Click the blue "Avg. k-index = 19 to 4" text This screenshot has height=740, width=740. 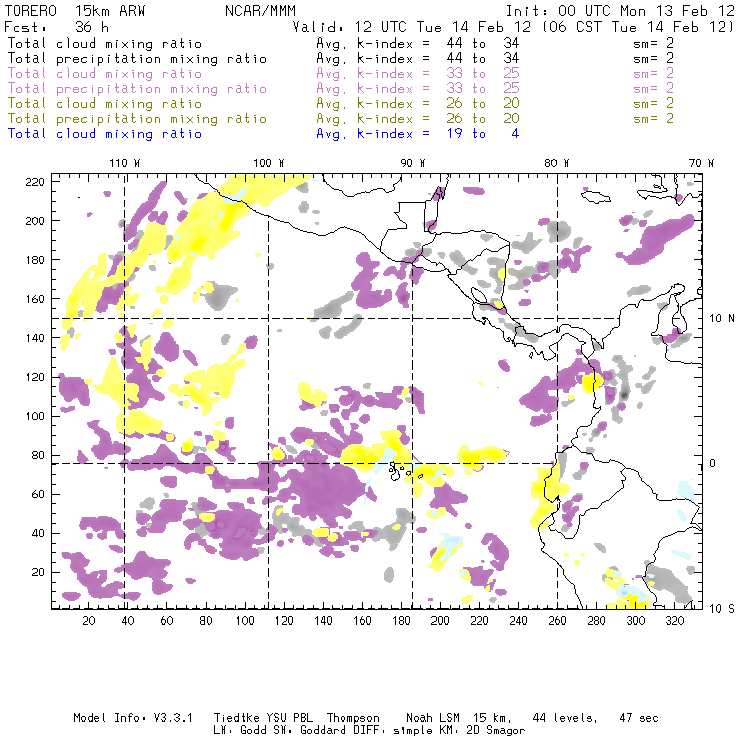[x=418, y=134]
